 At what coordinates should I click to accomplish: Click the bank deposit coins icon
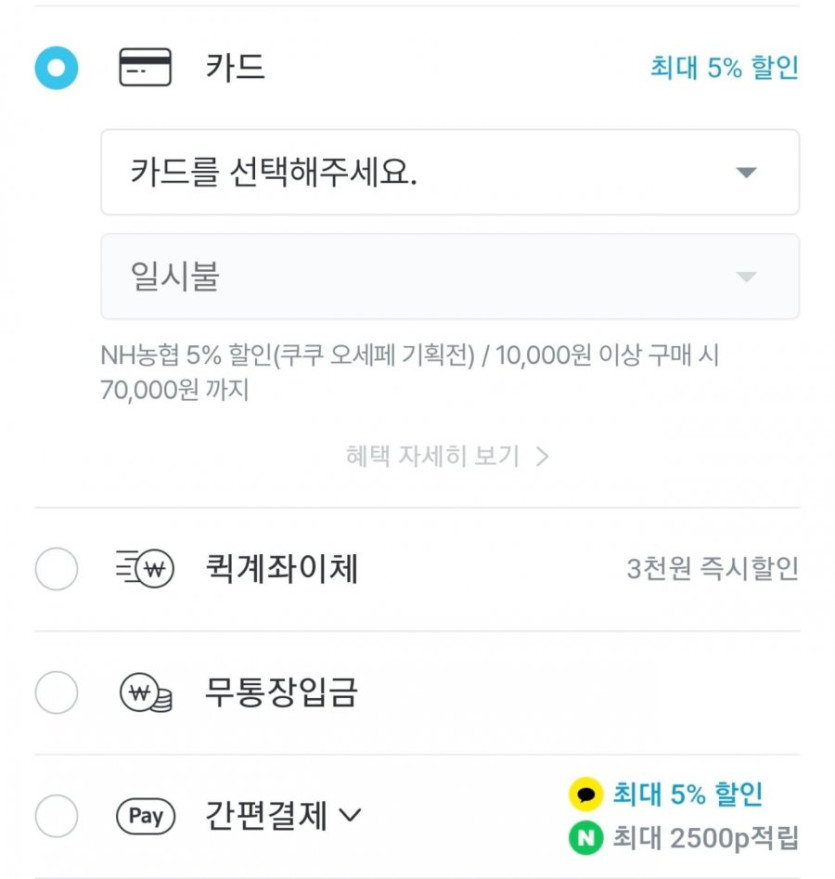tap(145, 693)
